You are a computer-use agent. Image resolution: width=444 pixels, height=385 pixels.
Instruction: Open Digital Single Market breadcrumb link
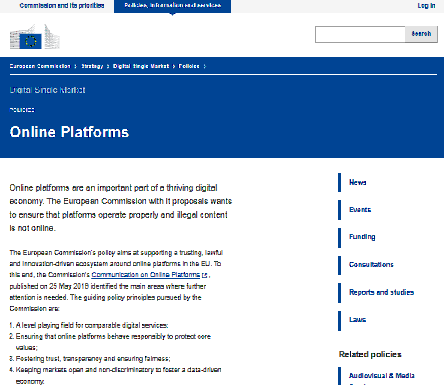(x=141, y=66)
